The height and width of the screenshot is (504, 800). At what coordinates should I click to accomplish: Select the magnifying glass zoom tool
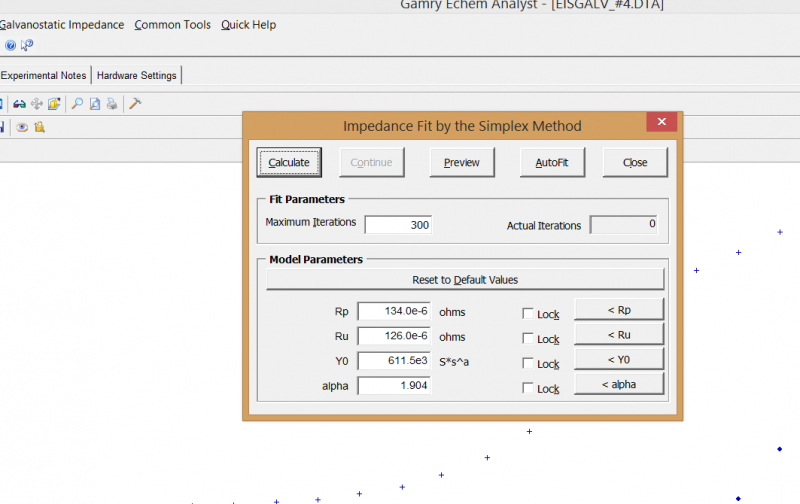[x=77, y=104]
